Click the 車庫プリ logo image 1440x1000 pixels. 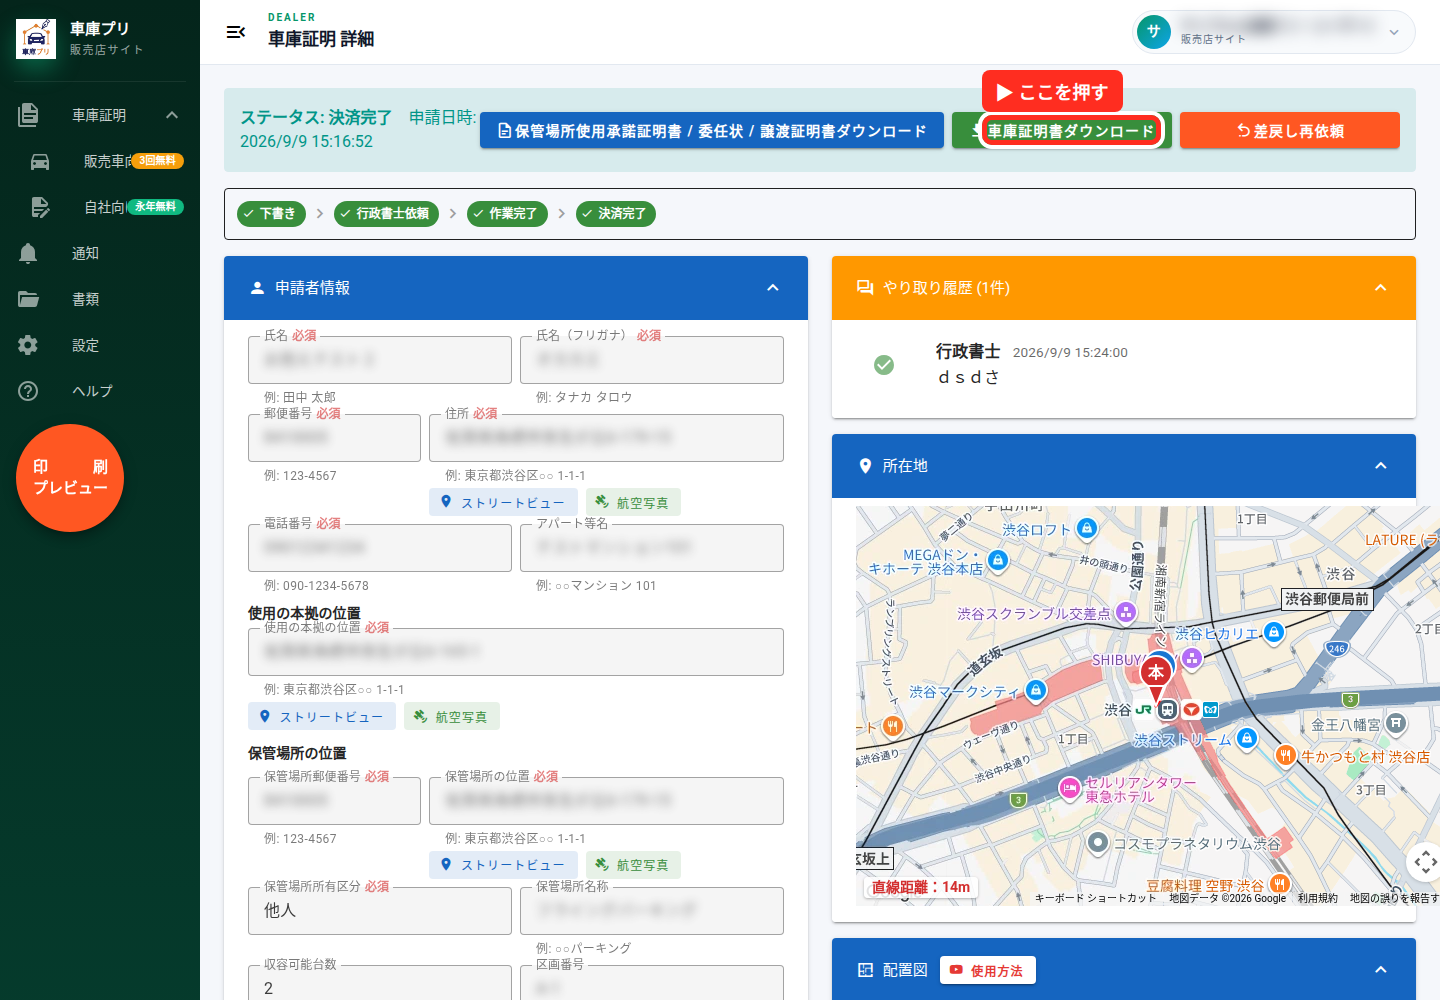(x=36, y=39)
